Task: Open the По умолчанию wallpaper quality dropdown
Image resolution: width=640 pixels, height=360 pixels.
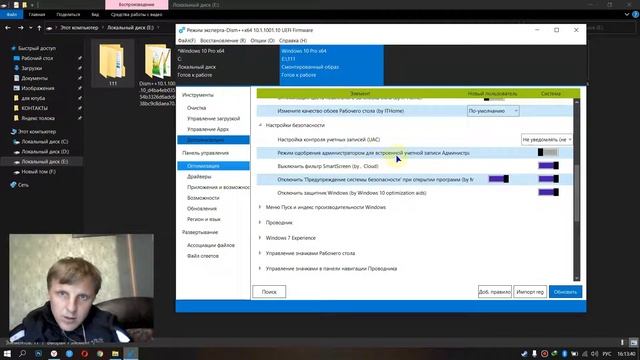Action: (493, 111)
